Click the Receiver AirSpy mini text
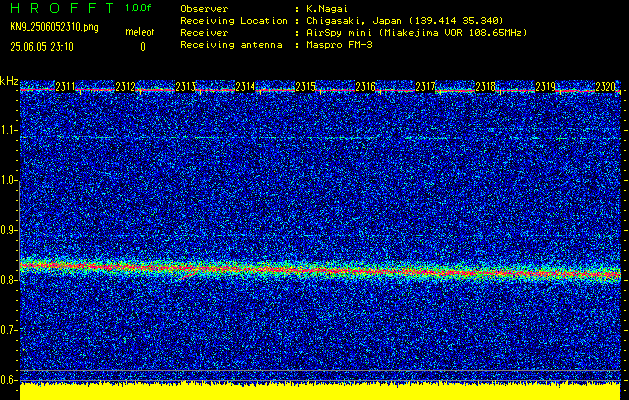Image resolution: width=629 pixels, height=400 pixels. point(416,33)
